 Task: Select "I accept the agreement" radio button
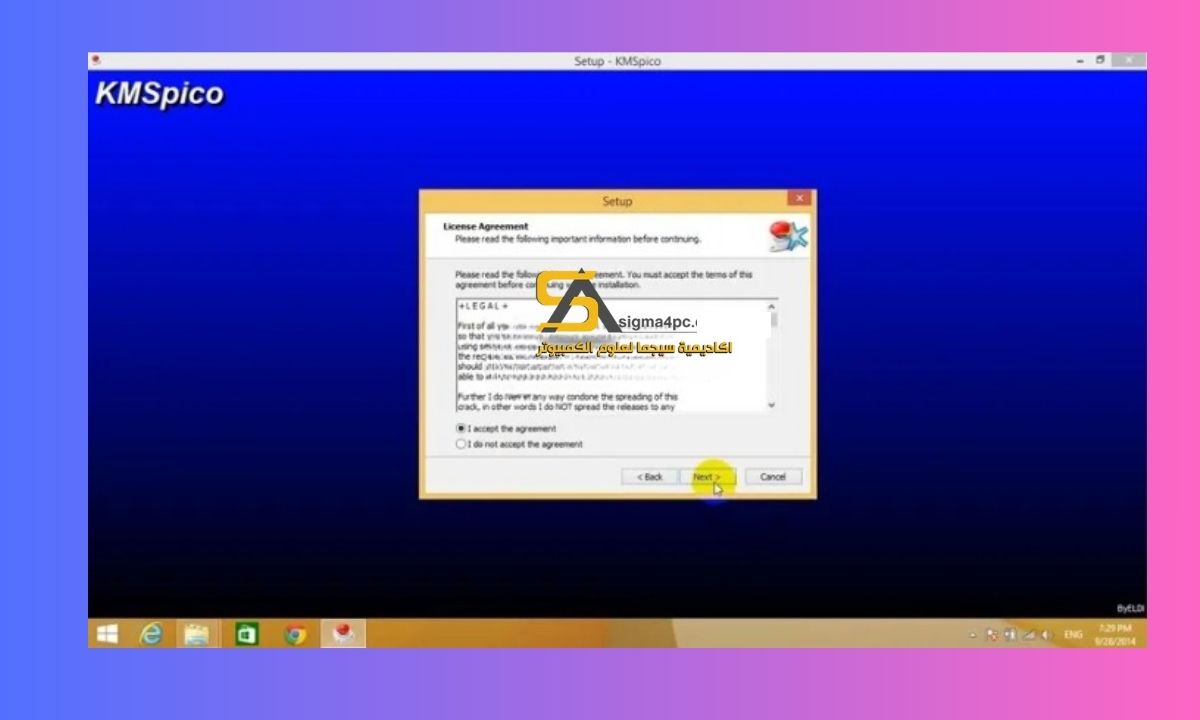(x=461, y=428)
